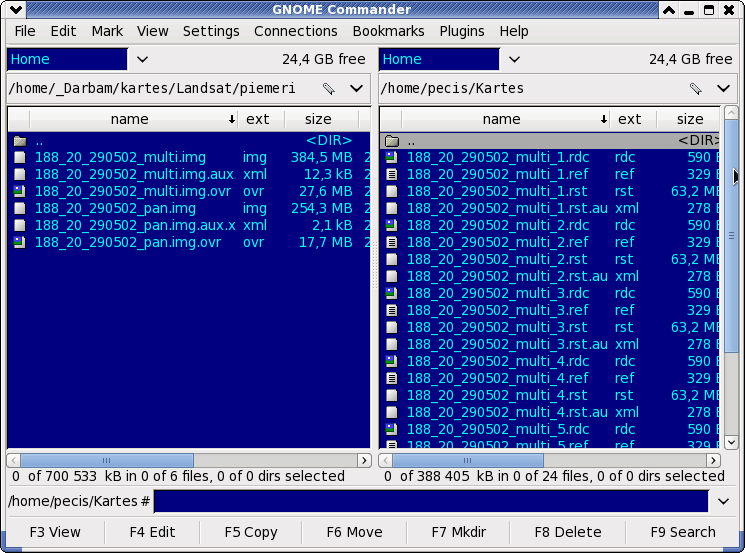Click text file icon of 188_20_290502_multi_4.ref
The image size is (745, 553).
[392, 378]
